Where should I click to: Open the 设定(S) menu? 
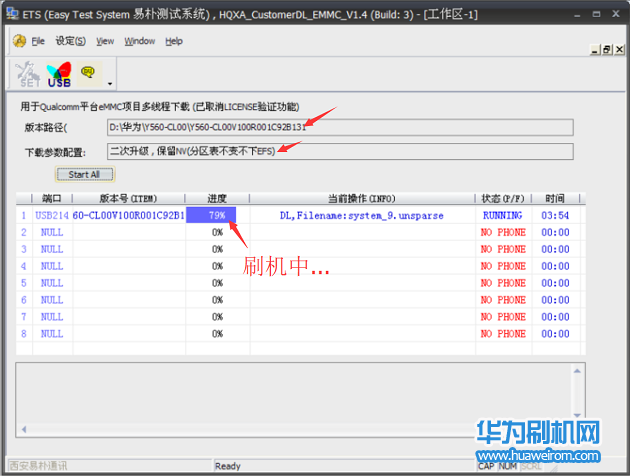coord(71,41)
